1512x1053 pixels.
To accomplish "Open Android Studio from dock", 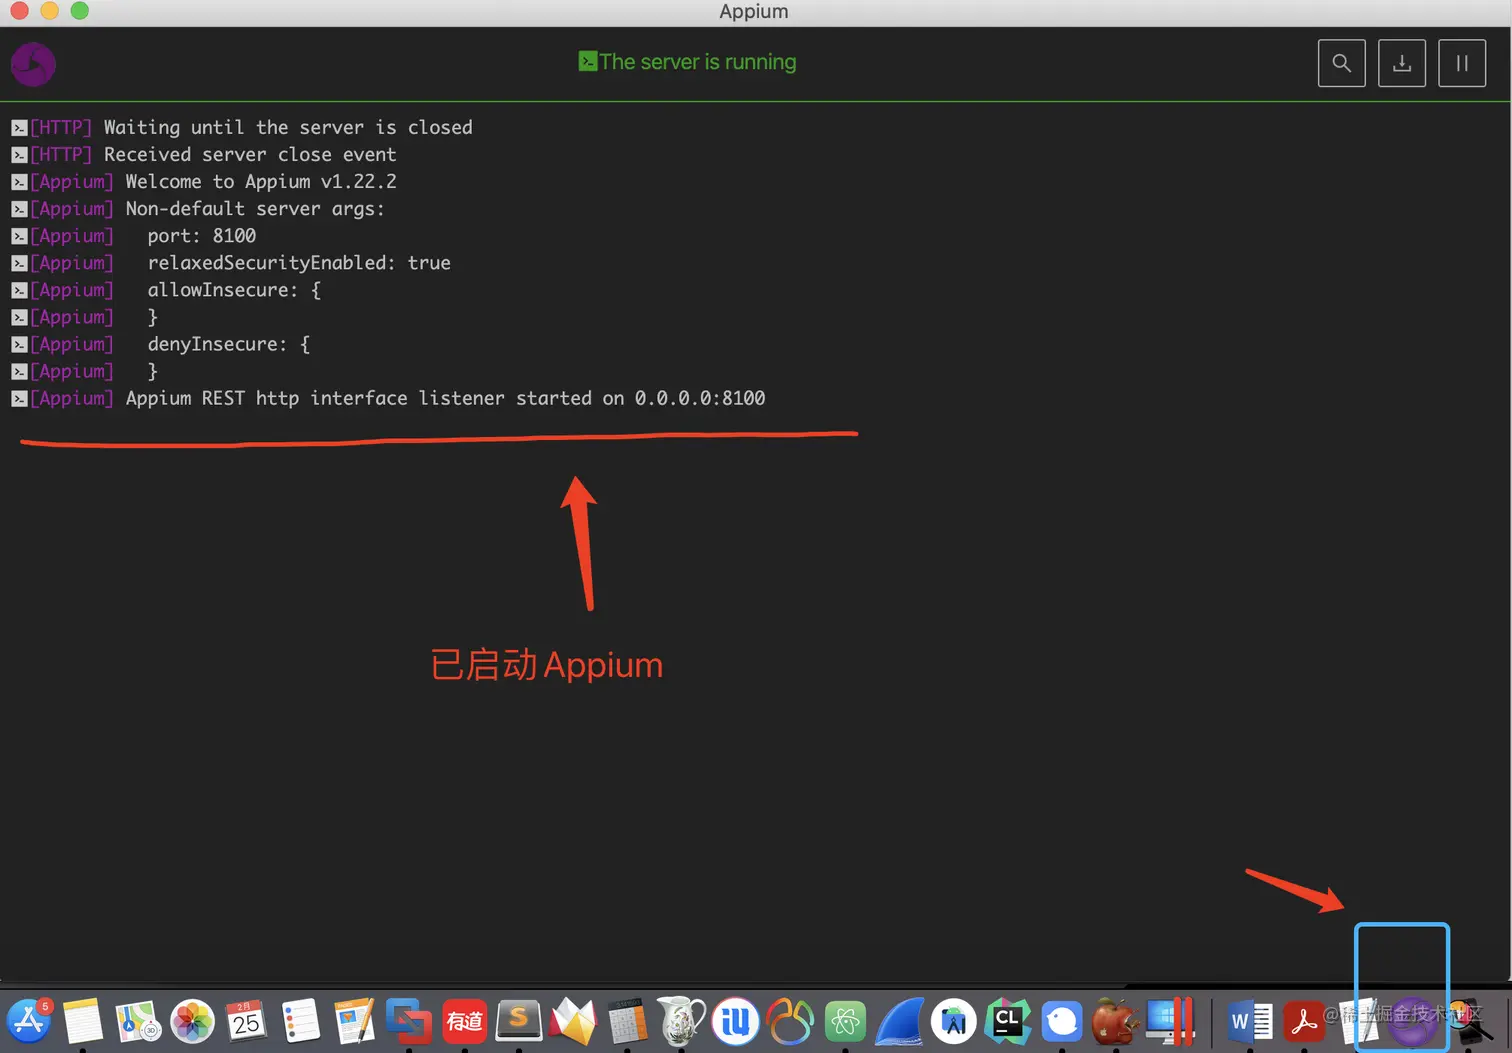I will 954,1021.
